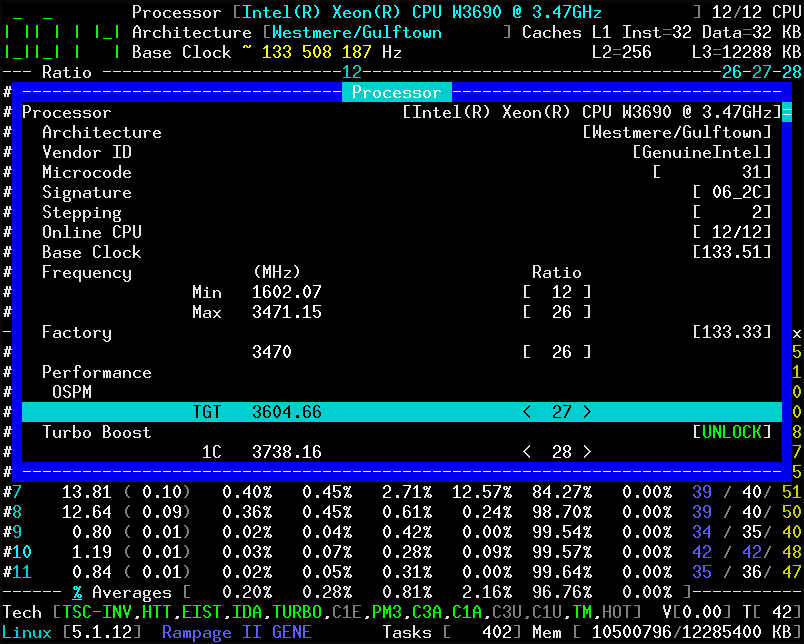Click 98.70% in the #8 row
This screenshot has height=644, width=804.
pos(562,512)
